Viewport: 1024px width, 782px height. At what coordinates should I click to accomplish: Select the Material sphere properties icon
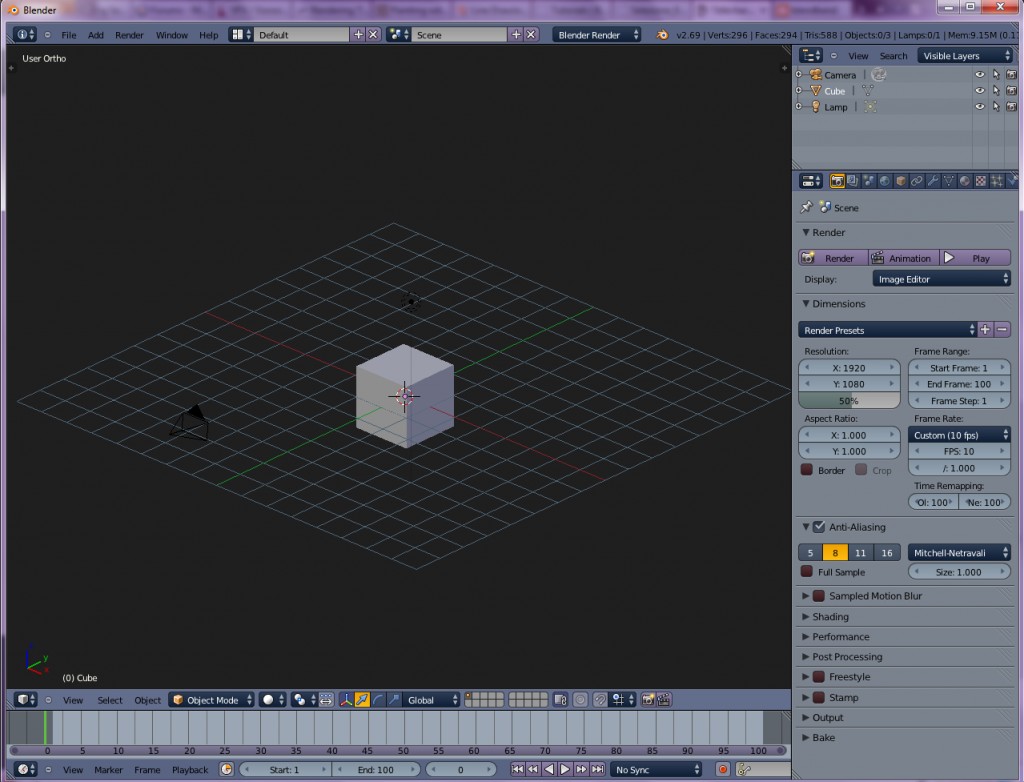point(963,180)
